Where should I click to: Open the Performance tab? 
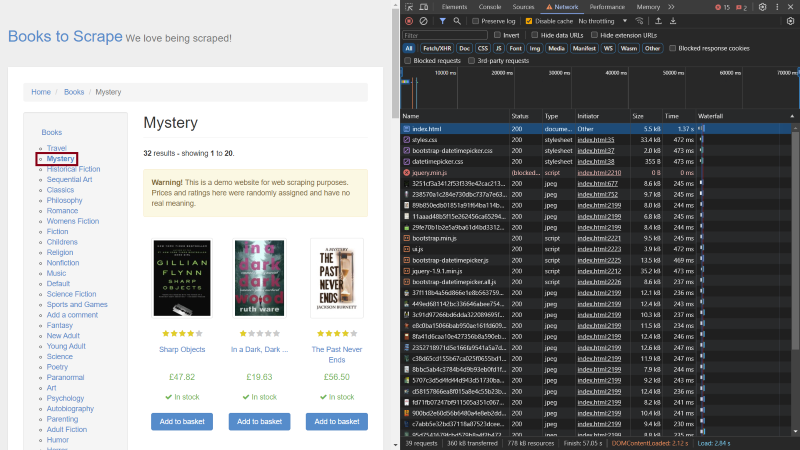pyautogui.click(x=606, y=6)
